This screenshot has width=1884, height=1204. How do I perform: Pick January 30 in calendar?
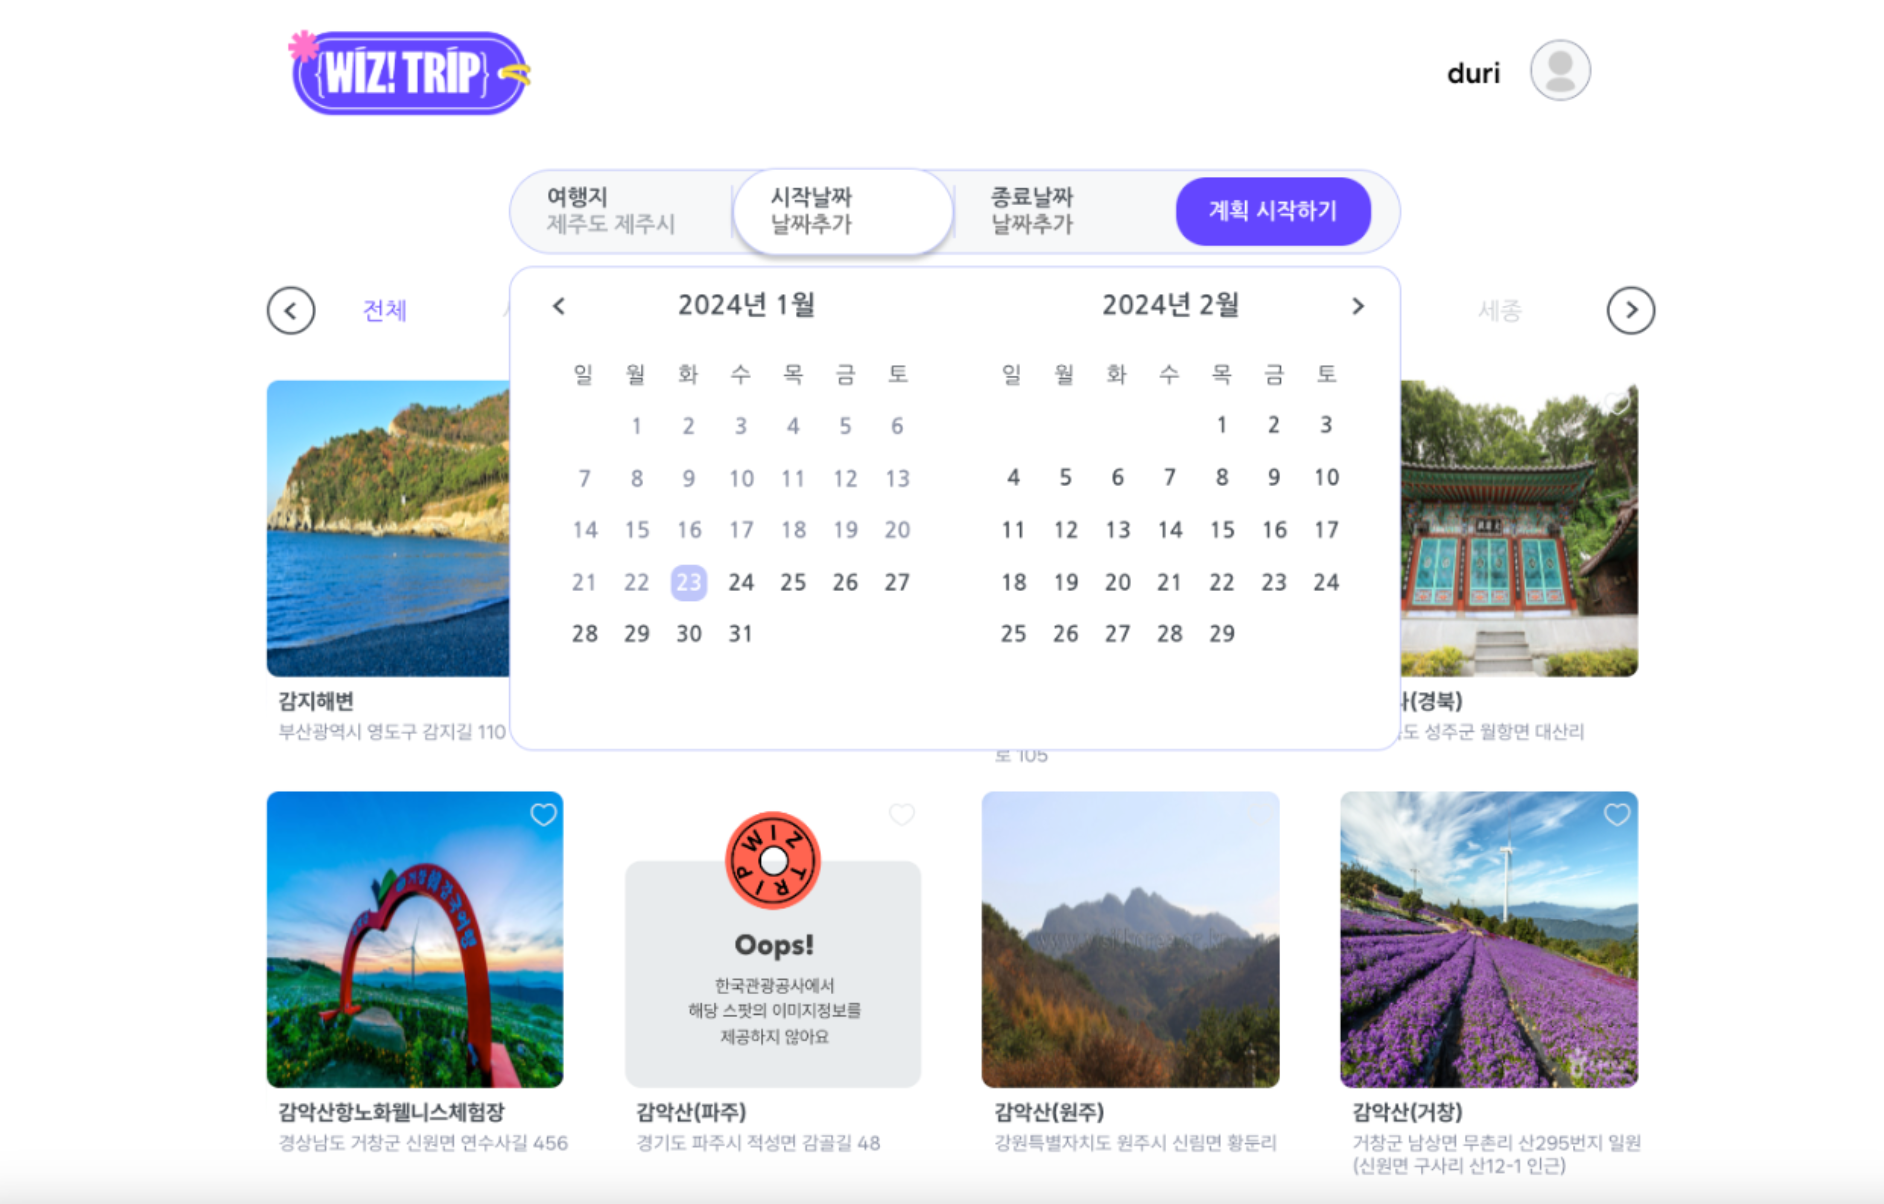[x=689, y=634]
